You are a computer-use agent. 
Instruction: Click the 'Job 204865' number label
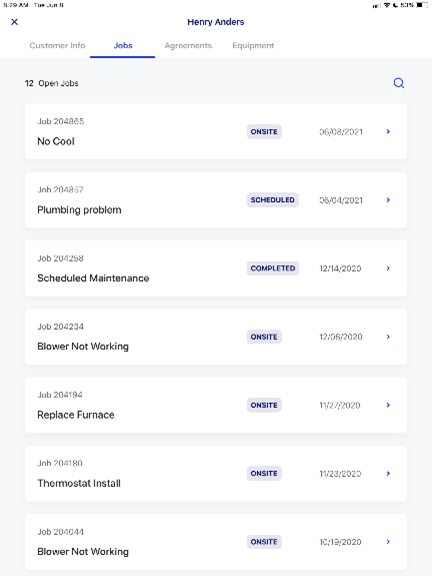point(61,121)
